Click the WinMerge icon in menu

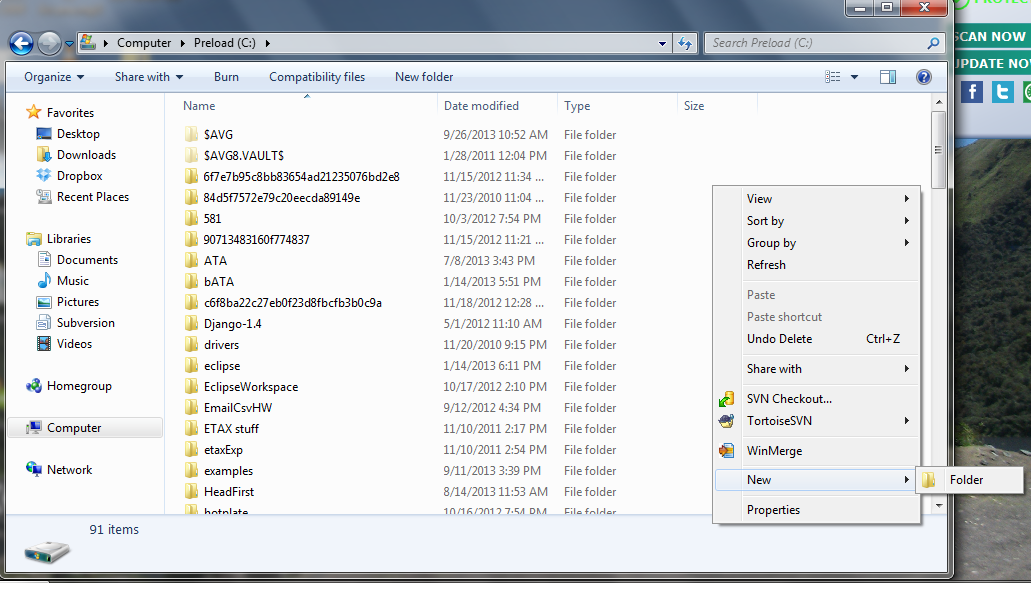coord(727,451)
